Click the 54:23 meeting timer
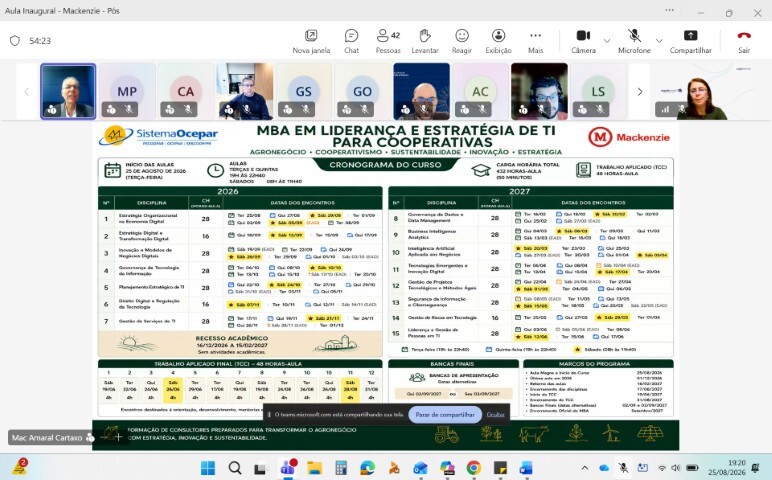772x480 pixels. [x=40, y=41]
